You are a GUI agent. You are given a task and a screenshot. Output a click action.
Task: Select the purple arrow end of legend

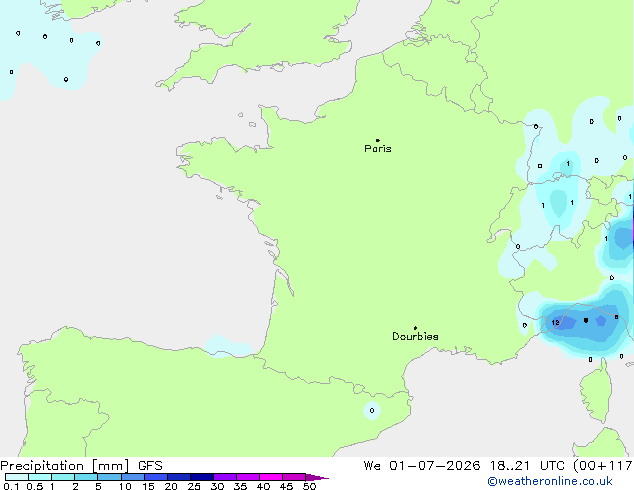coord(317,477)
